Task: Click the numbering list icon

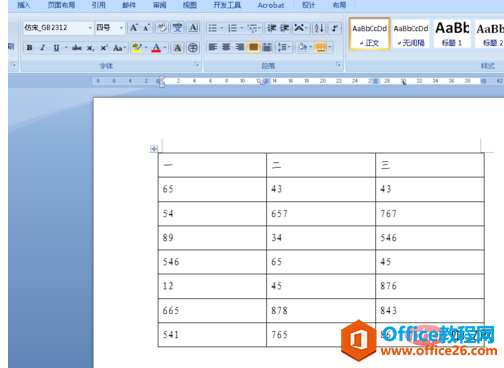Action: point(232,28)
